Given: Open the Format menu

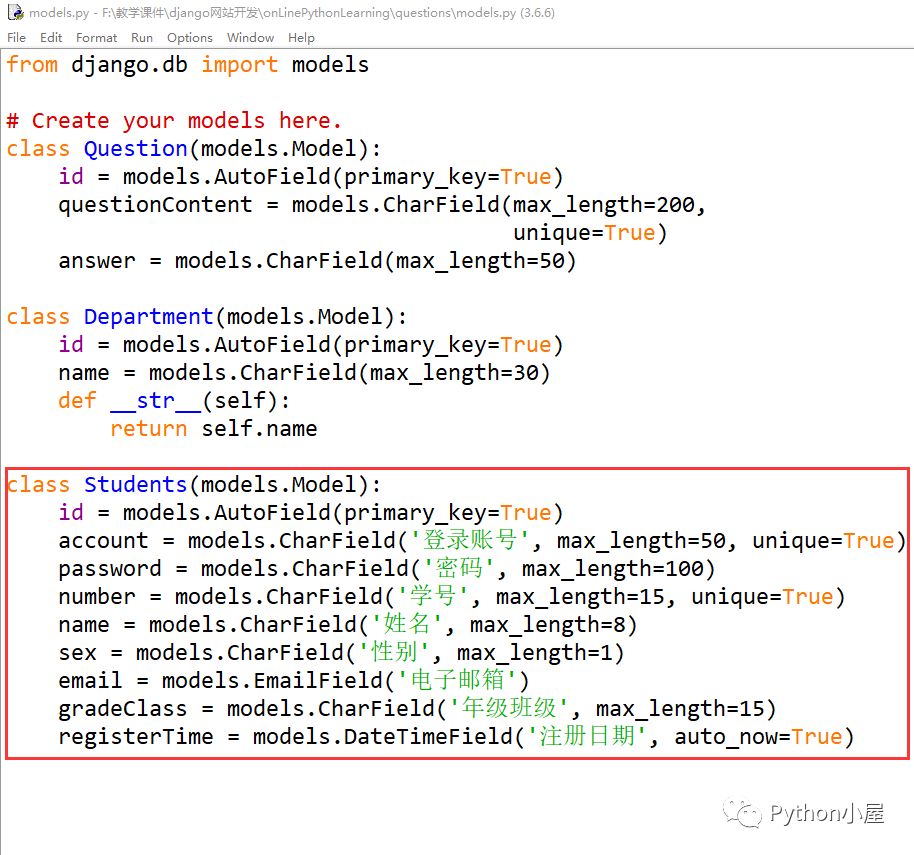Looking at the screenshot, I should (x=96, y=38).
